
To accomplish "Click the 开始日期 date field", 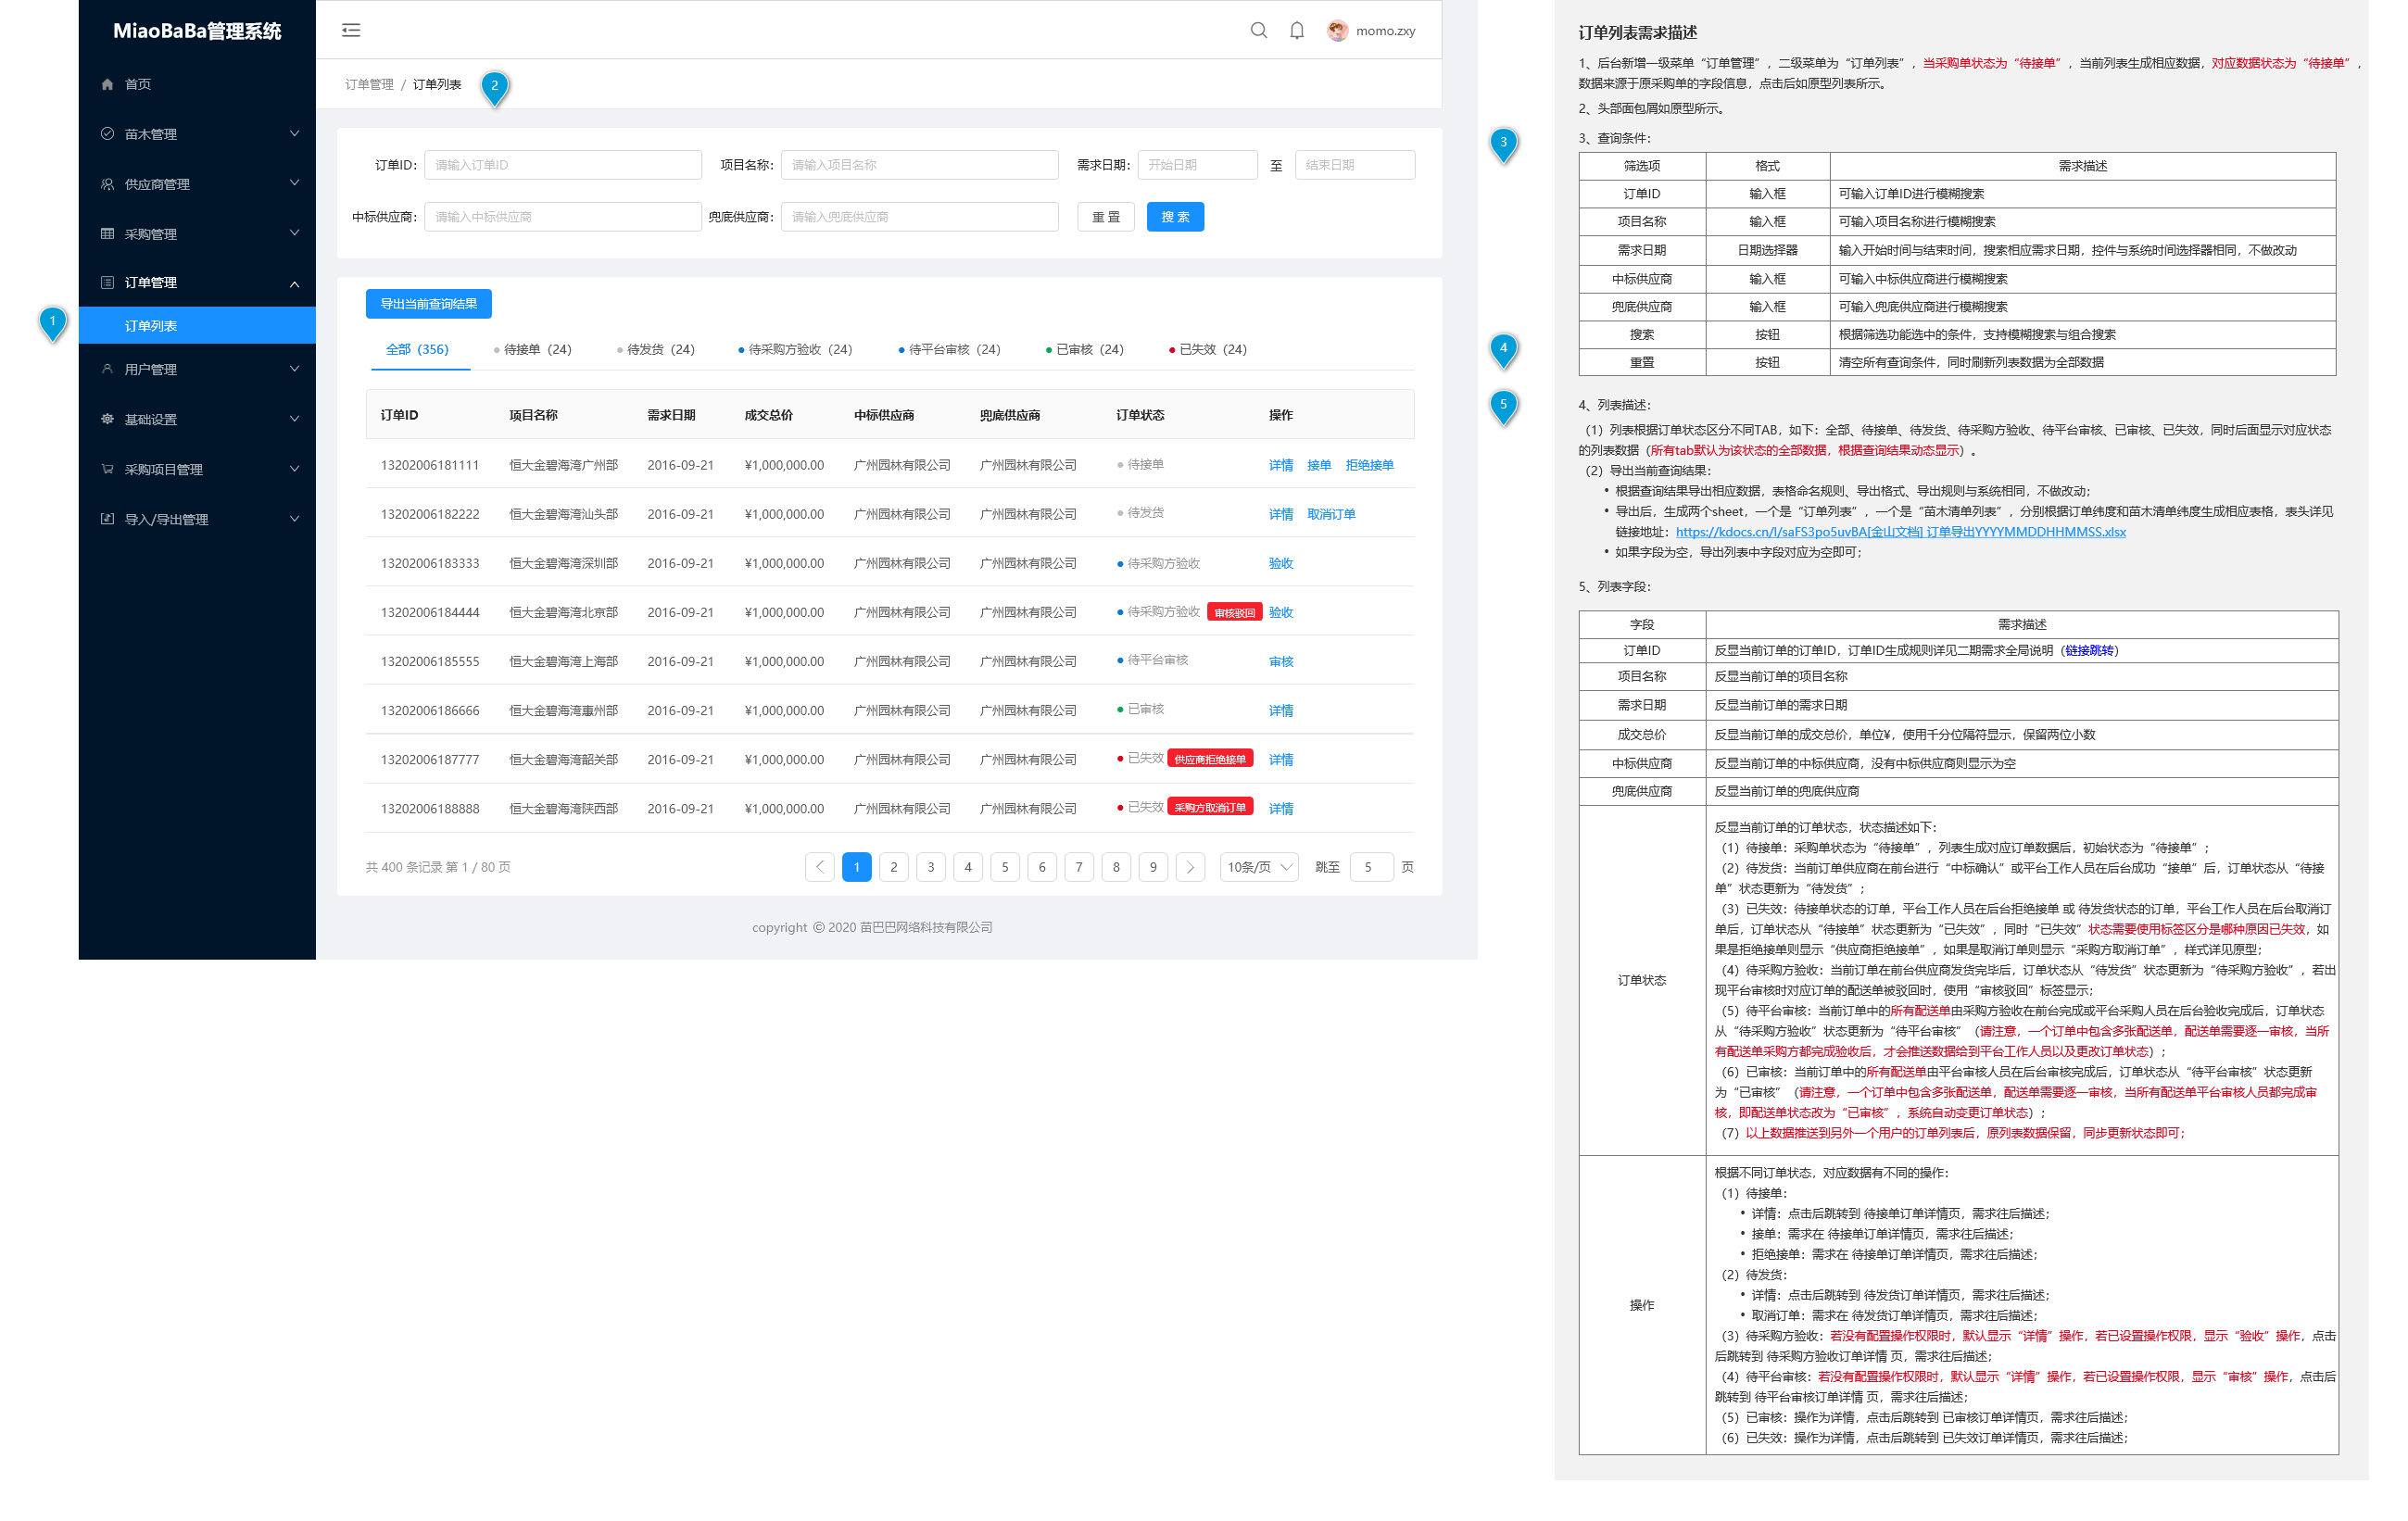I will (x=1197, y=165).
